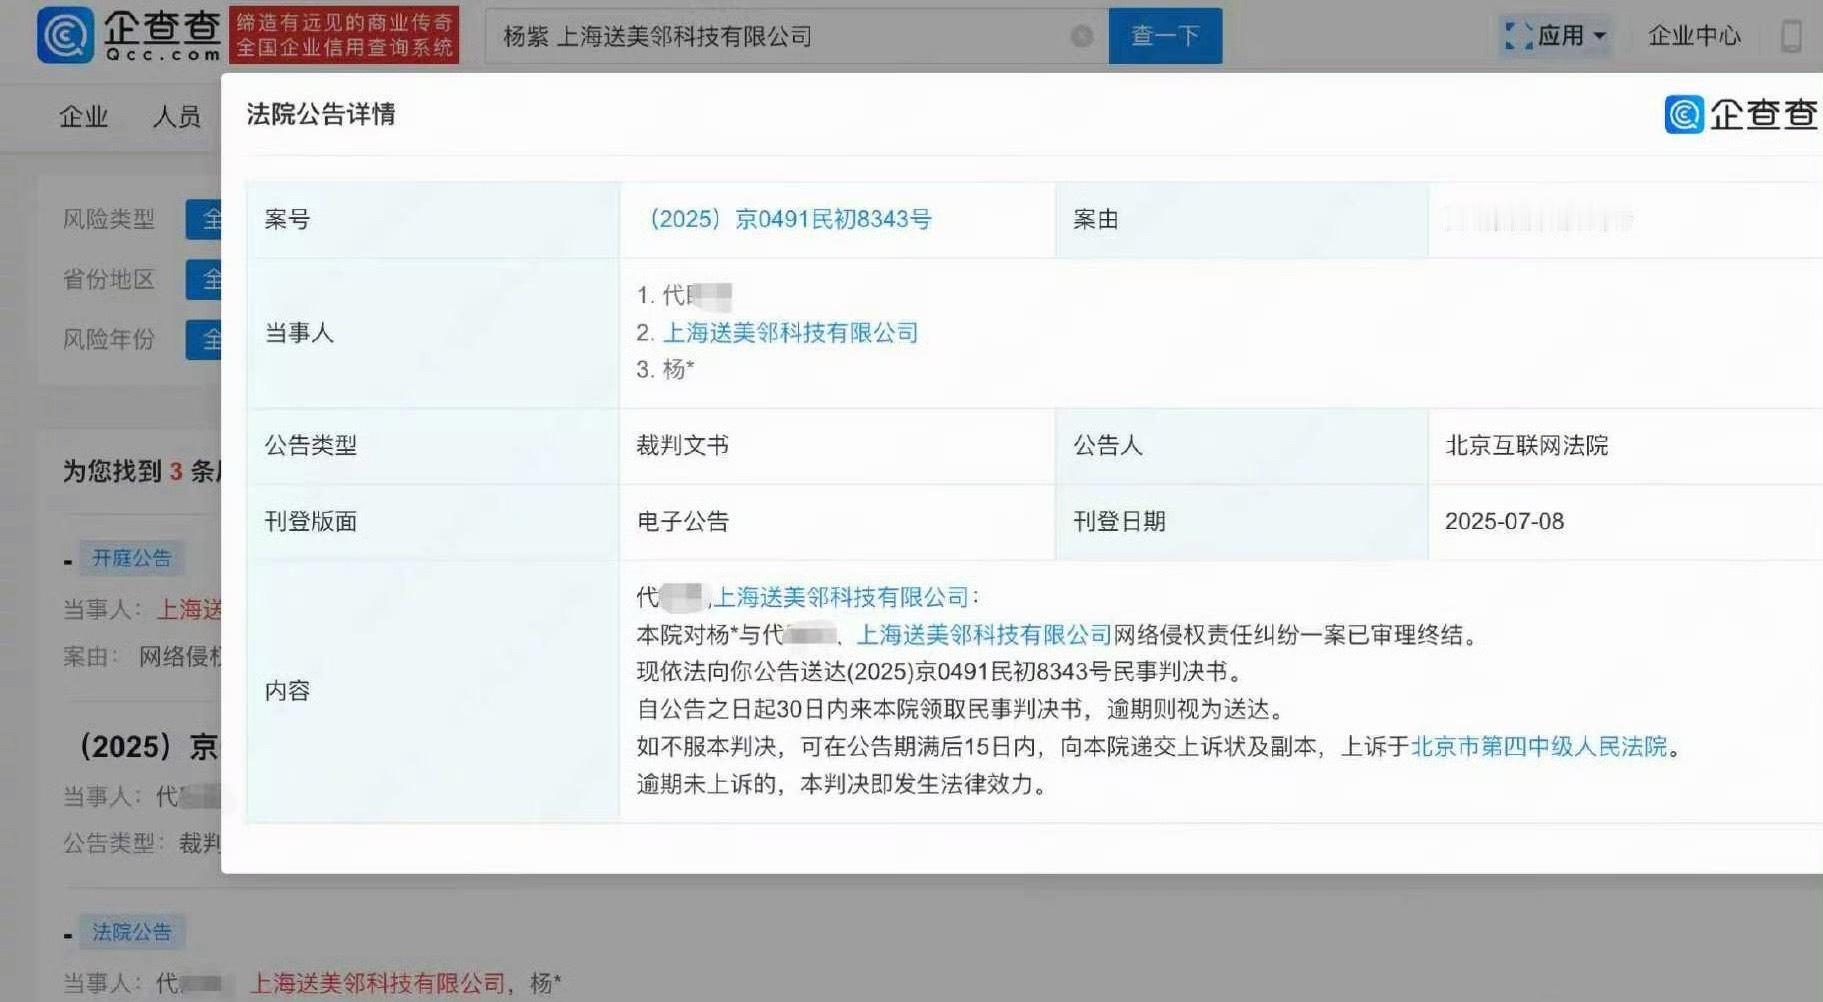This screenshot has width=1823, height=1002.
Task: Run the search with the 查一下 button
Action: point(1165,36)
